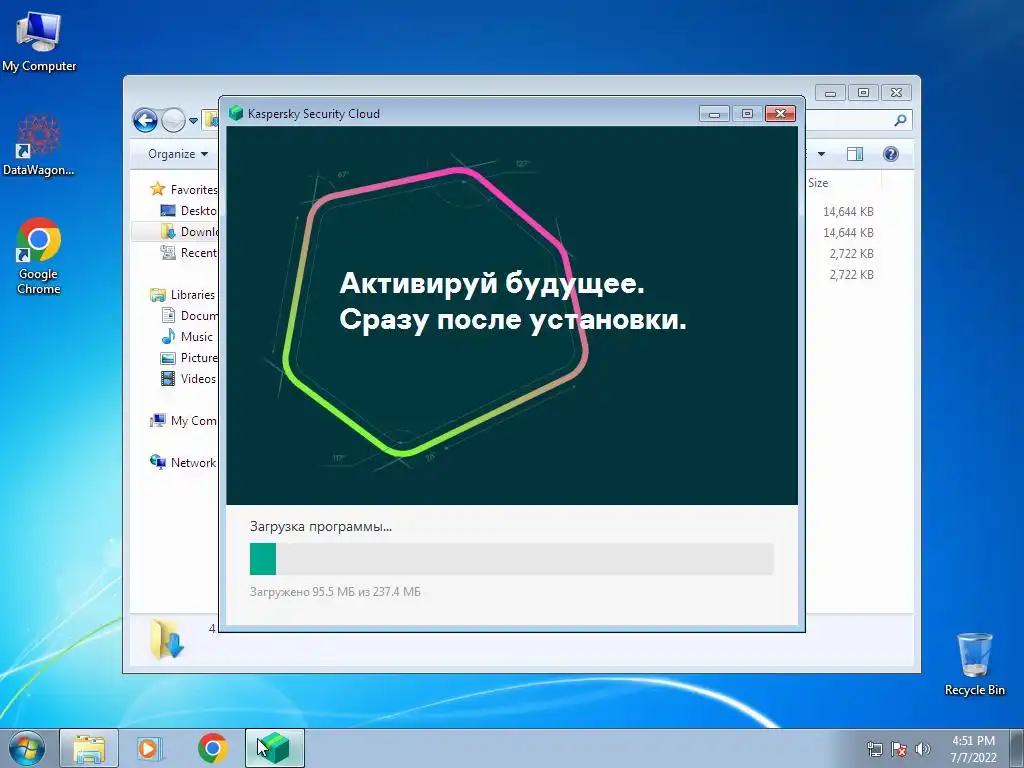The width and height of the screenshot is (1024, 768).
Task: Open recent pages dropdown in Explorer
Action: click(193, 121)
